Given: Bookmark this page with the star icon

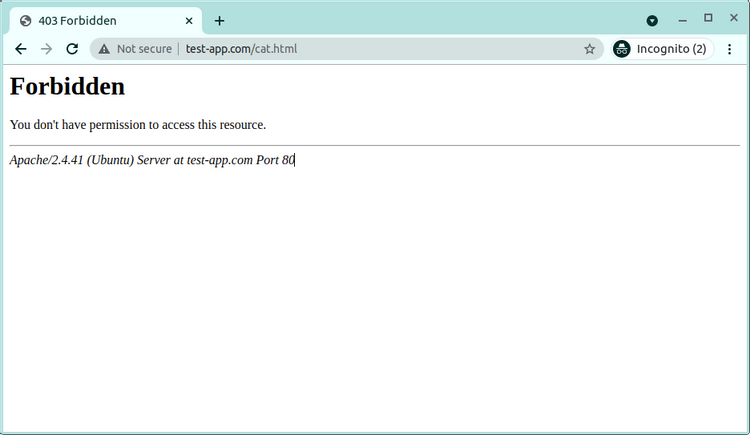Looking at the screenshot, I should pos(589,49).
